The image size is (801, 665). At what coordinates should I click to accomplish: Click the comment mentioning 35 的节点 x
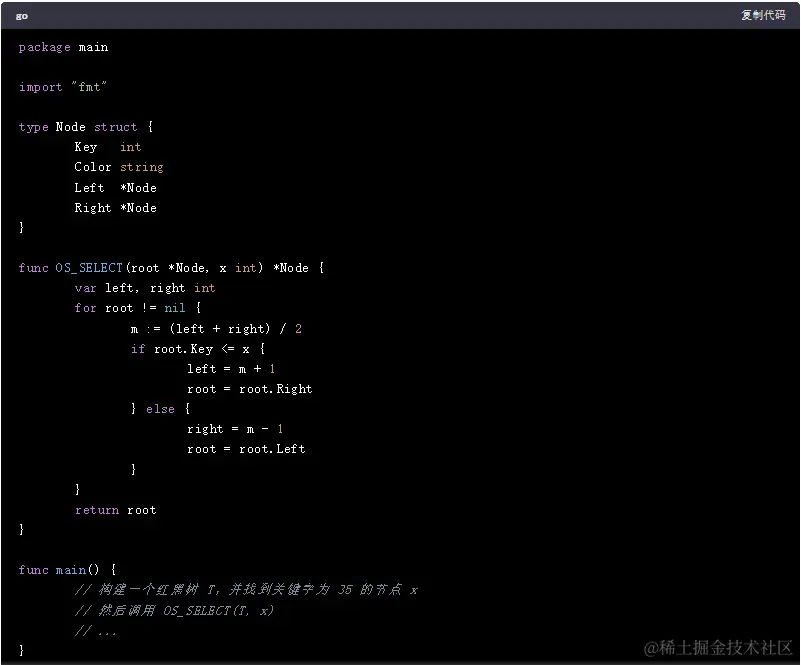tap(246, 590)
